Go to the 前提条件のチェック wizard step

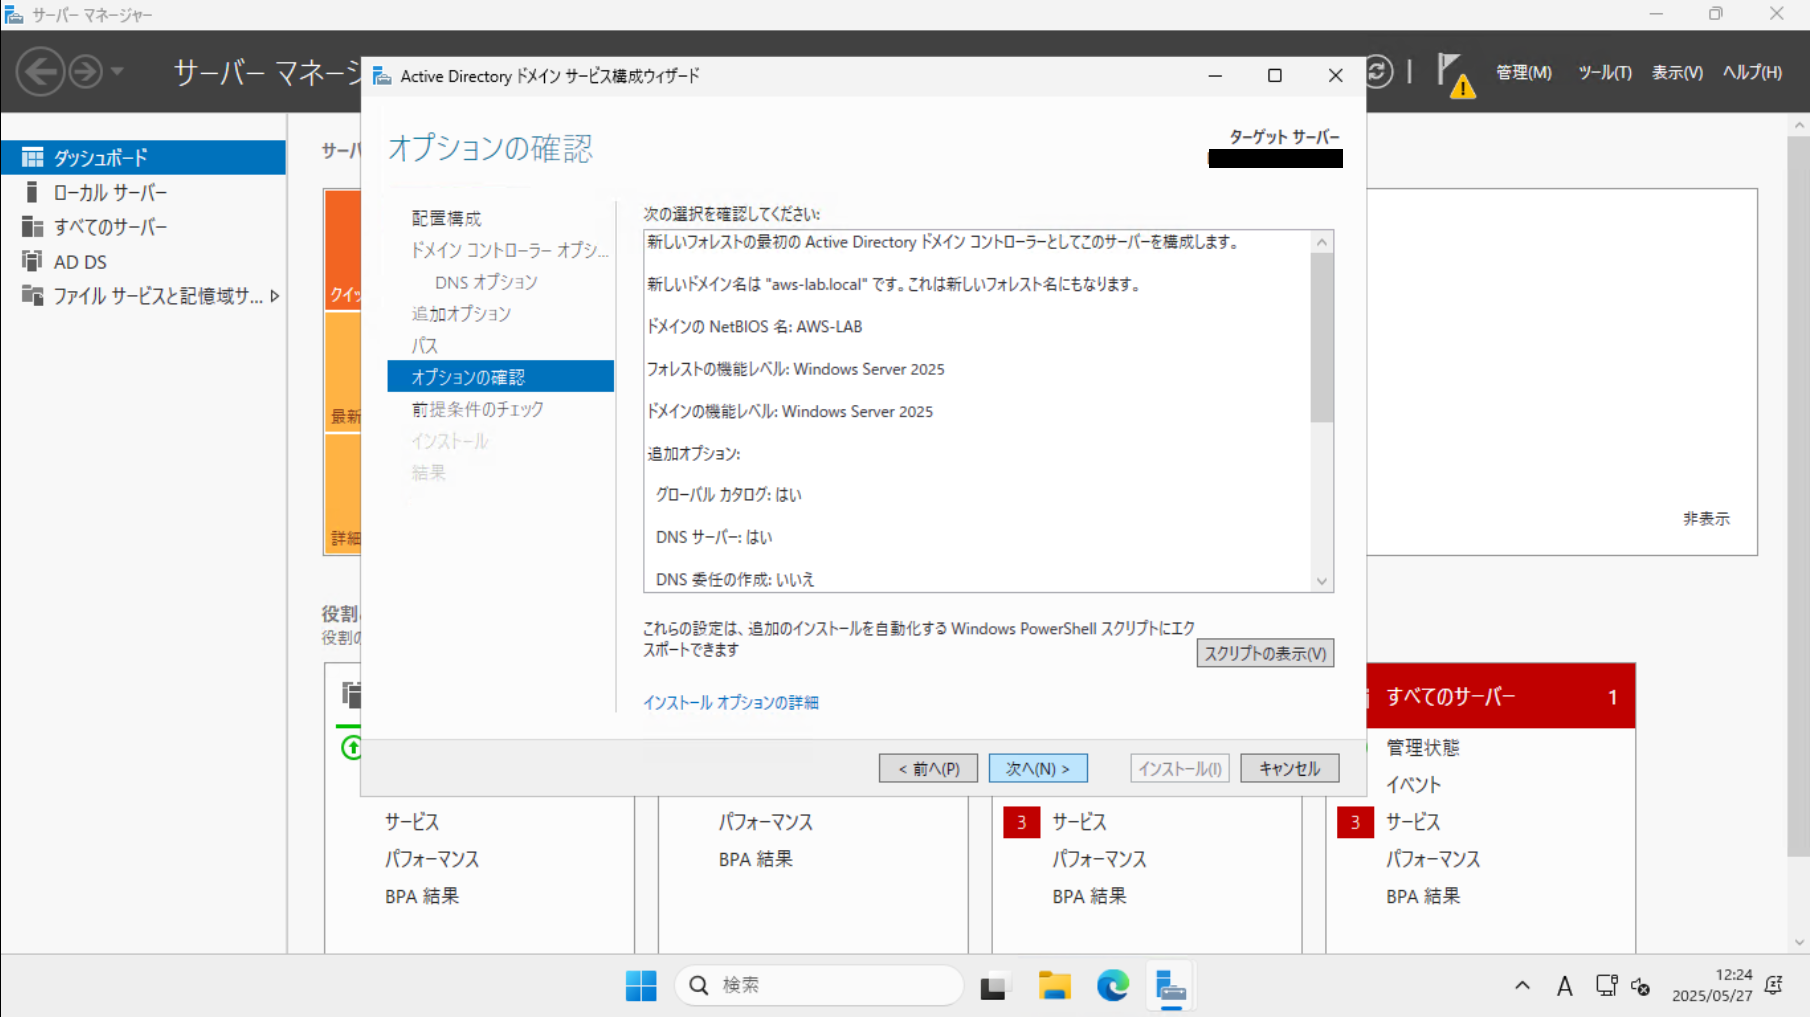477,409
